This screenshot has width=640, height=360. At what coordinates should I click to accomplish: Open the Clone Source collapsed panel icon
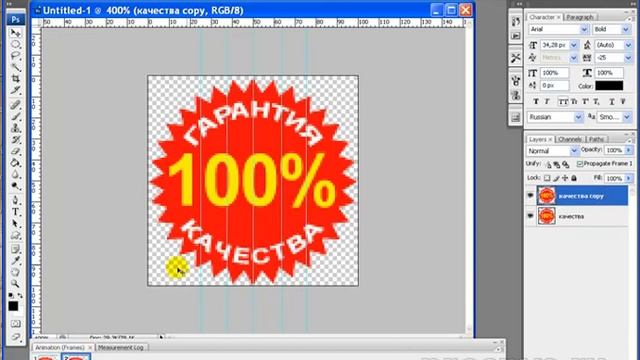coord(516,96)
